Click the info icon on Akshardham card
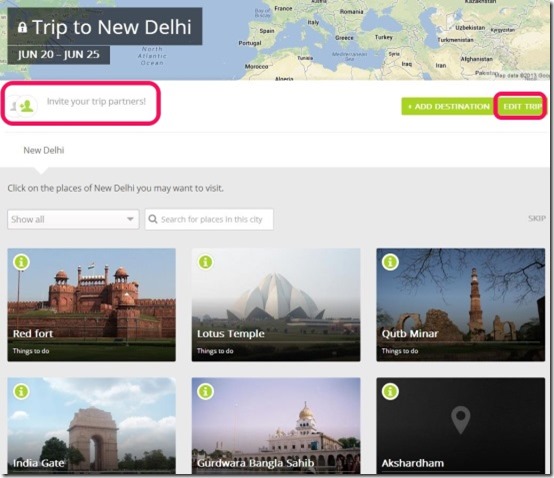This screenshot has height=478, width=554. coord(390,391)
